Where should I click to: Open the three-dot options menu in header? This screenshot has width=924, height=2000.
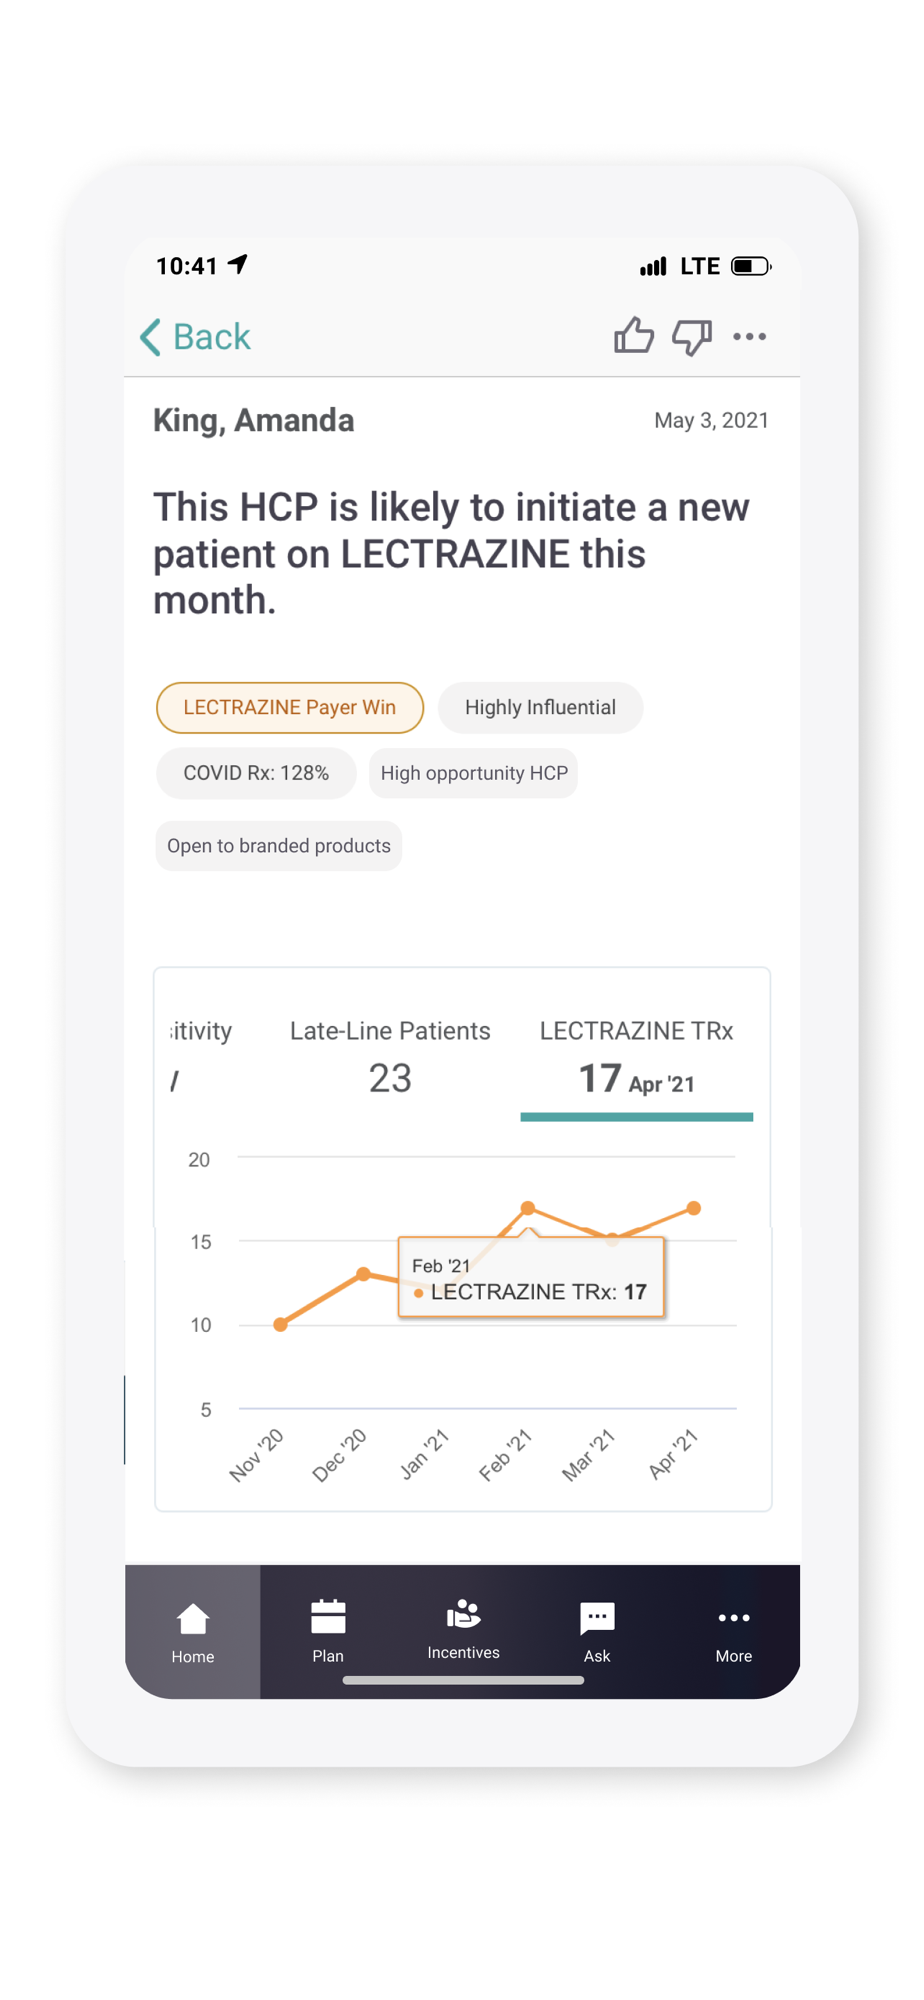pos(750,337)
